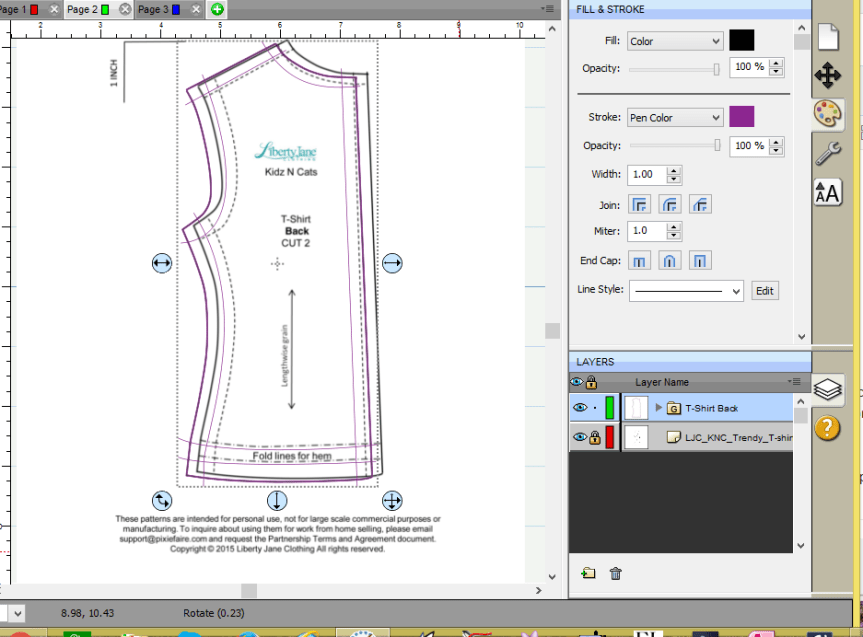
Task: Expand the T-Shirt Back layer group
Action: tap(658, 408)
